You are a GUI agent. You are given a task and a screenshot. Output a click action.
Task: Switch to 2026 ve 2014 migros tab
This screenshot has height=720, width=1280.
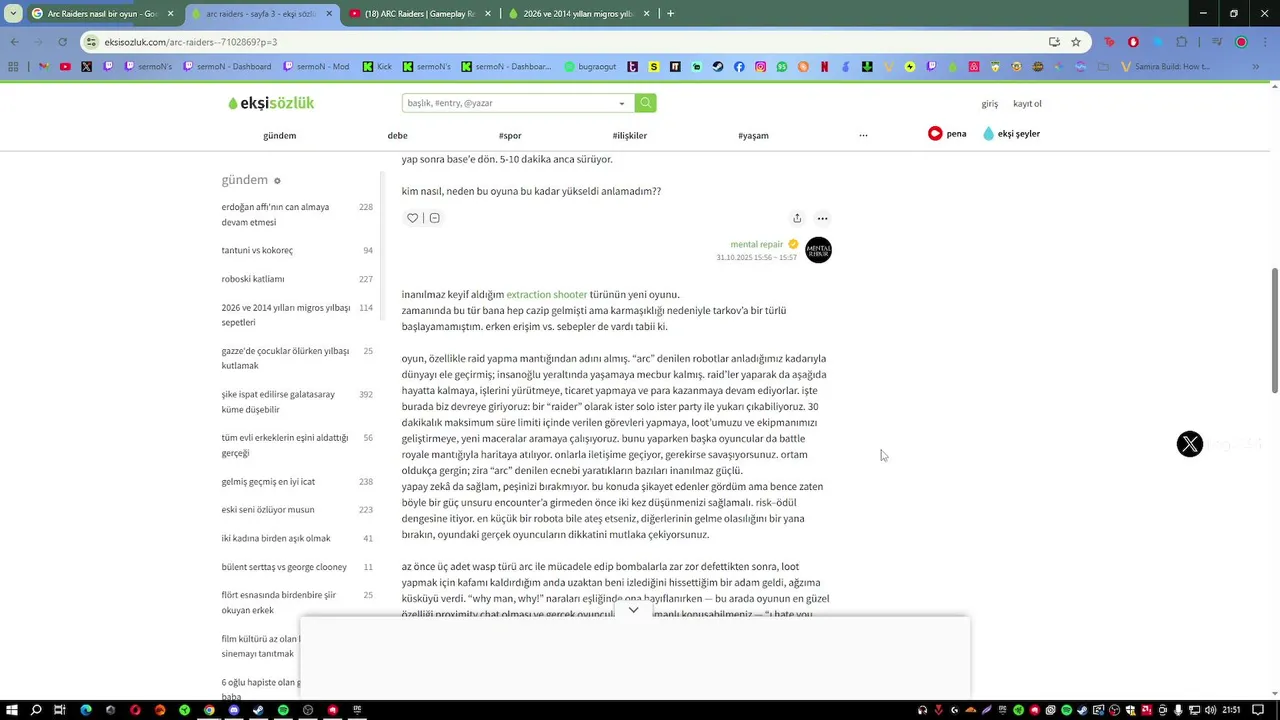[x=577, y=14]
